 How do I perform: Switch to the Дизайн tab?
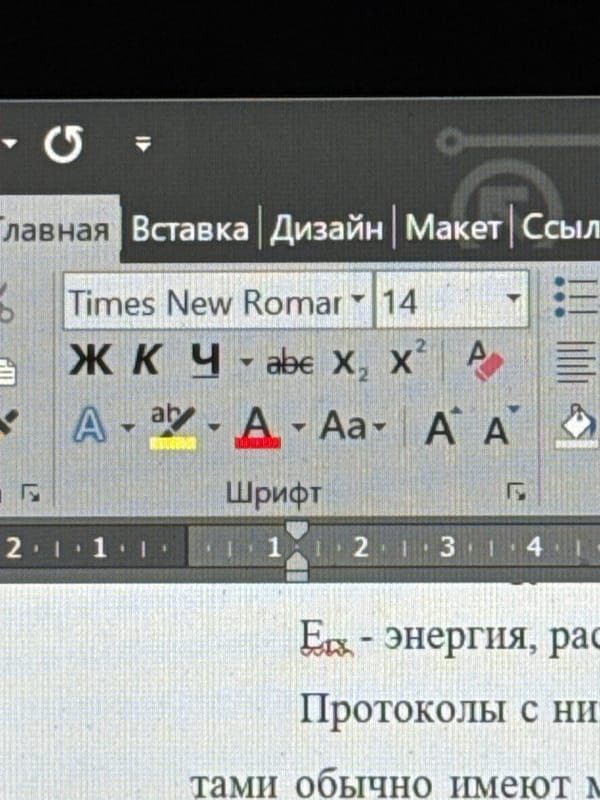click(326, 229)
